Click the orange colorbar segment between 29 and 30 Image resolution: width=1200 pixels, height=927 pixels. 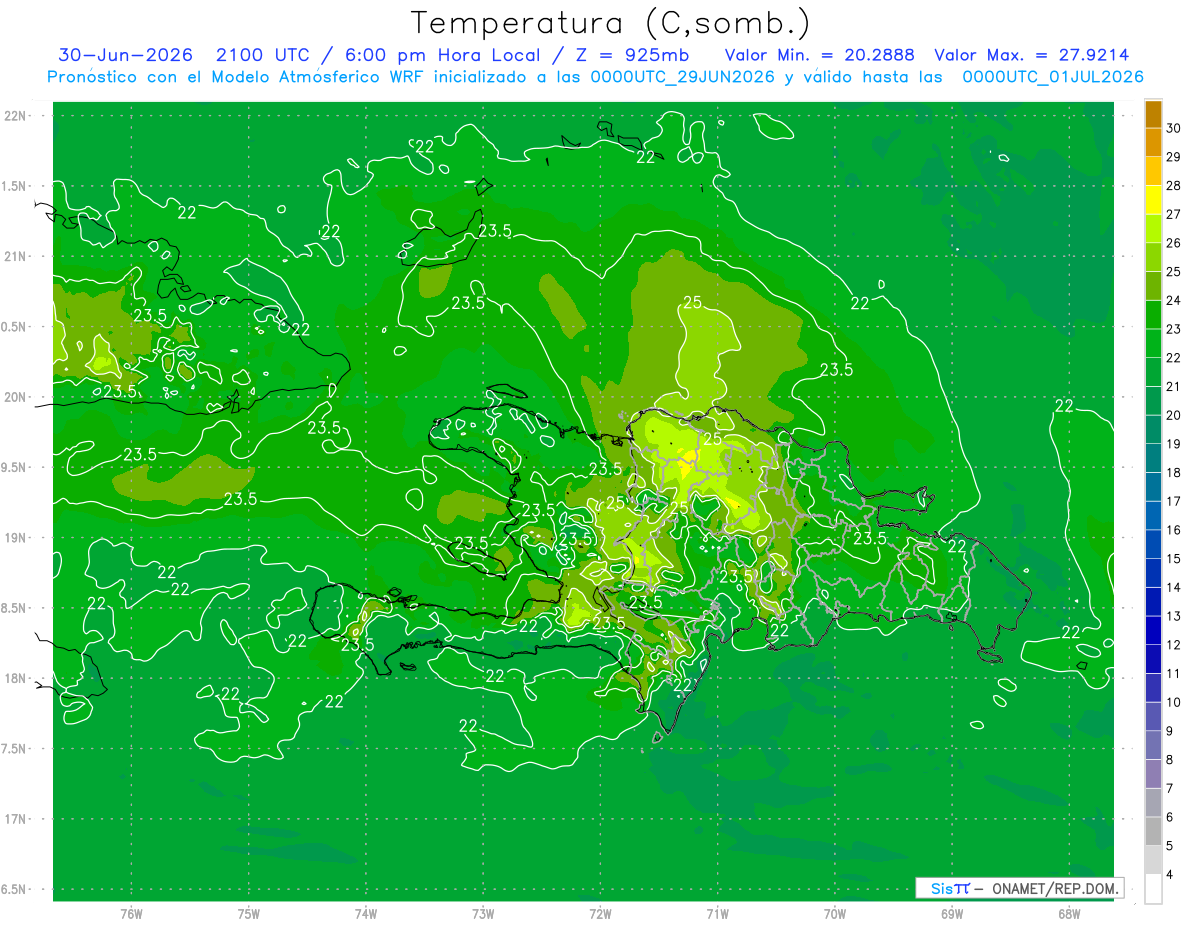(1153, 143)
